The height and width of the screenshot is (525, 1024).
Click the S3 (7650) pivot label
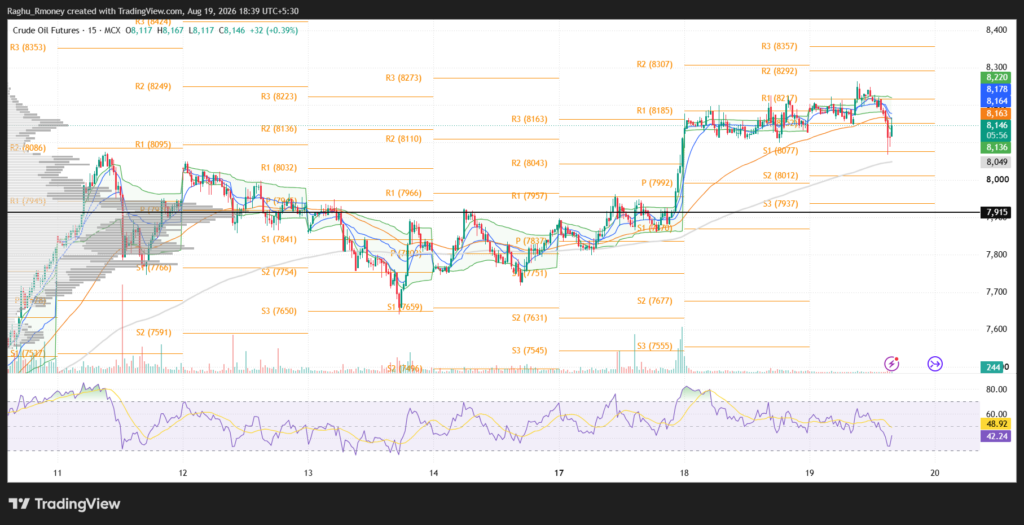click(x=279, y=311)
